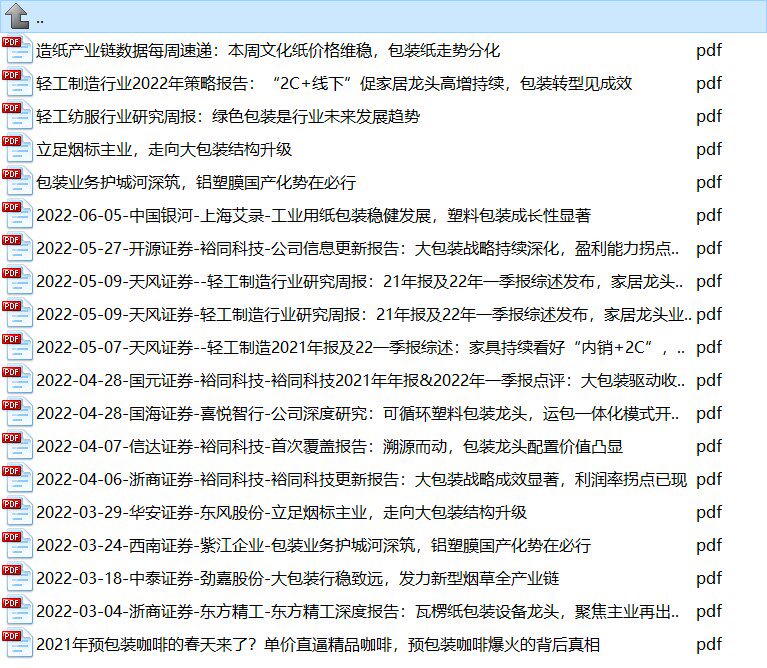Select the '..' parent directory entry
The height and width of the screenshot is (668, 767).
(x=384, y=17)
